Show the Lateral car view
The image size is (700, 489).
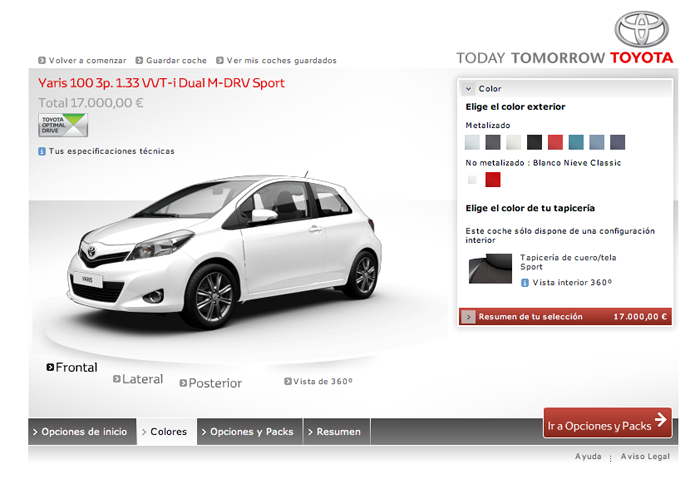pos(142,379)
